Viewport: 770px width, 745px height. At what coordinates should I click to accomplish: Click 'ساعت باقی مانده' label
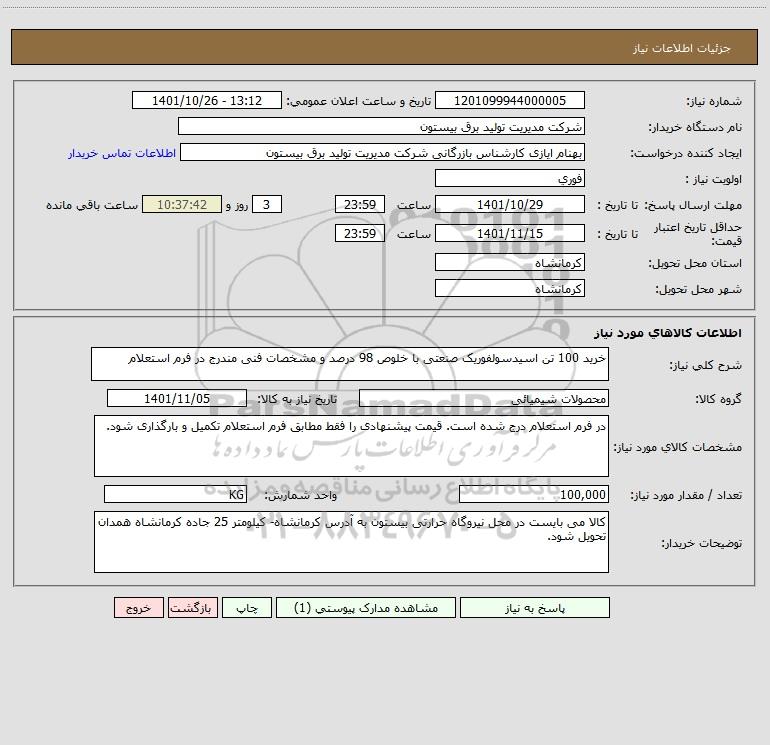click(92, 205)
